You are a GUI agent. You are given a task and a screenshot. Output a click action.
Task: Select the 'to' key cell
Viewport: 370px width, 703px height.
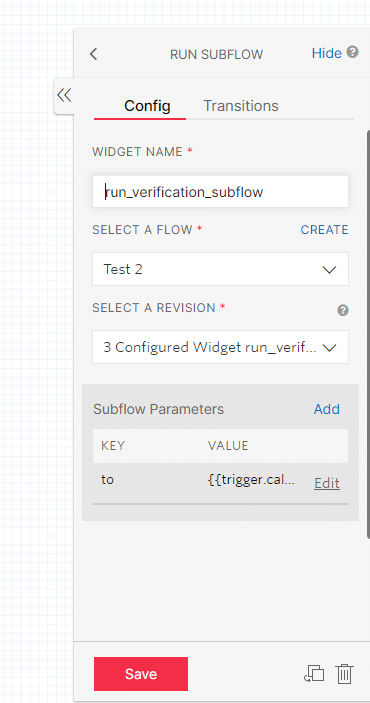pyautogui.click(x=108, y=480)
